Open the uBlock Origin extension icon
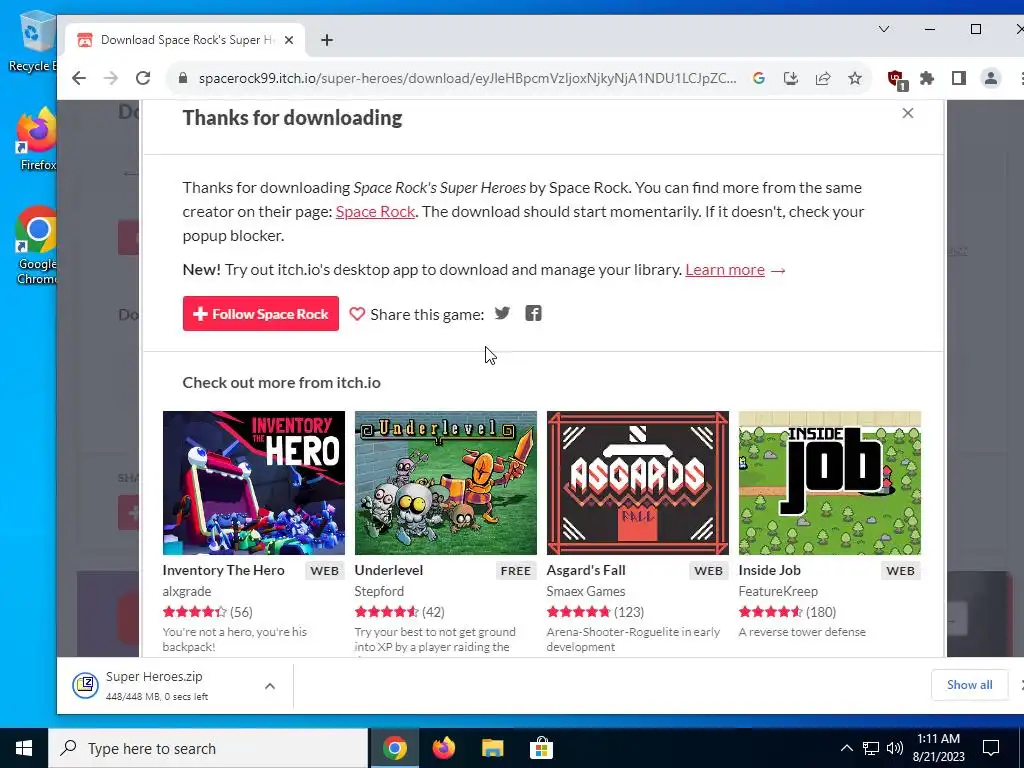1024x768 pixels. 897,80
